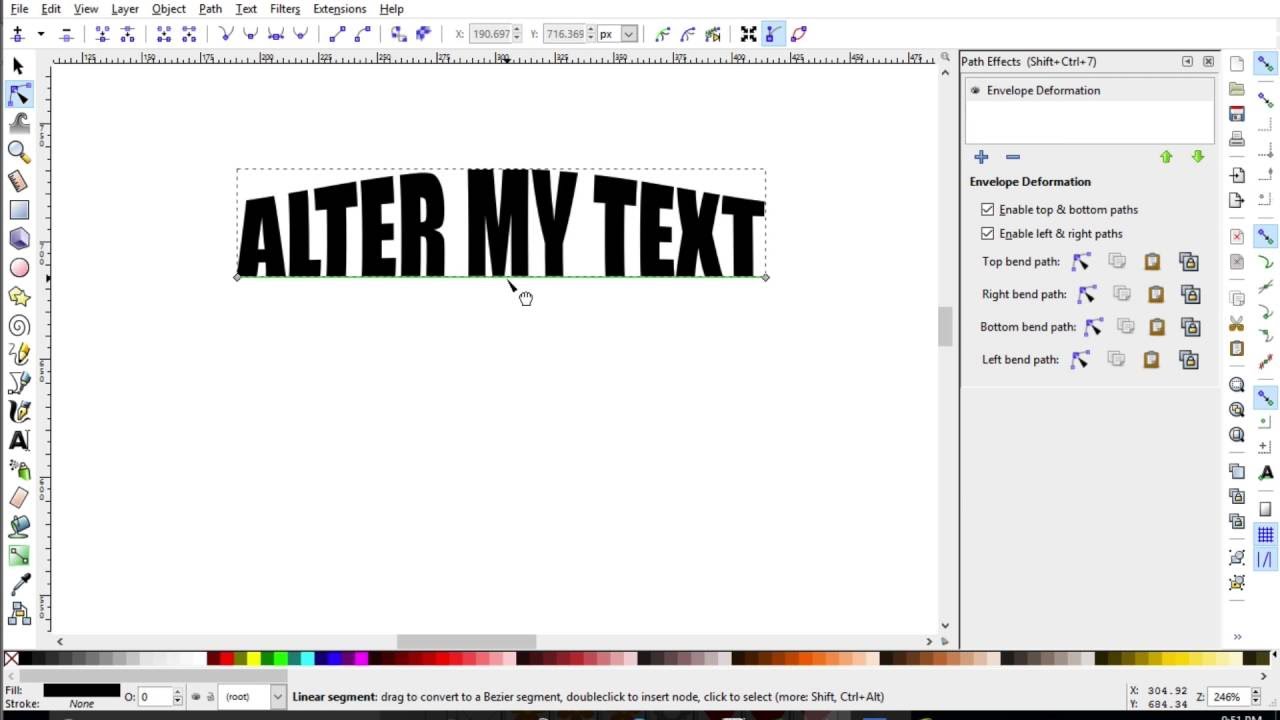Toggle Show Bezier handles button

coord(773,34)
